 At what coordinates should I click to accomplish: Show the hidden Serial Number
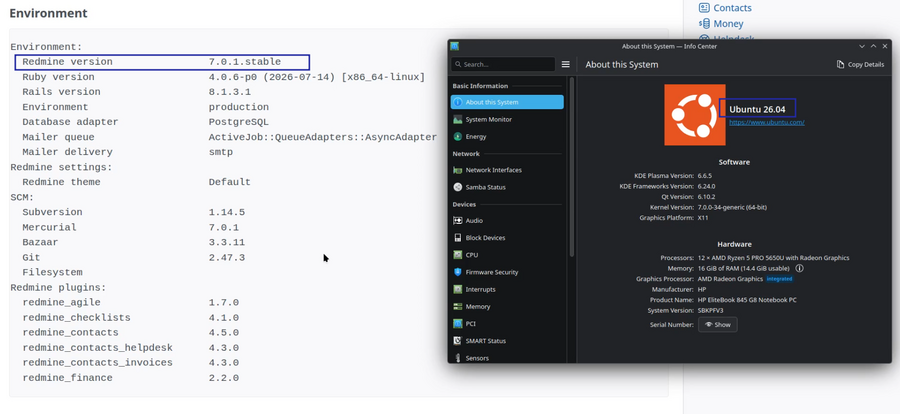coord(717,324)
